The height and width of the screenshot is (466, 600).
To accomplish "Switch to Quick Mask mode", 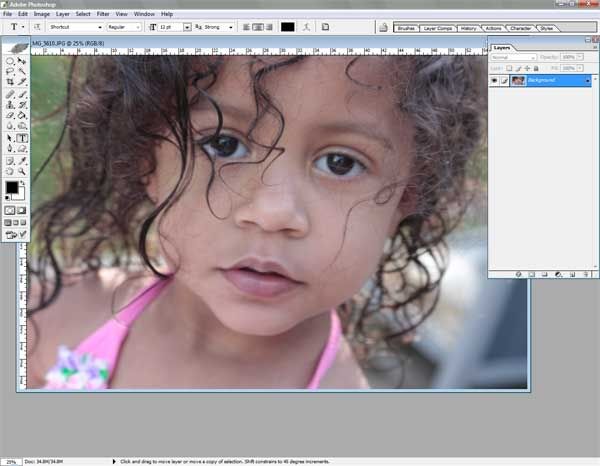I will point(22,210).
